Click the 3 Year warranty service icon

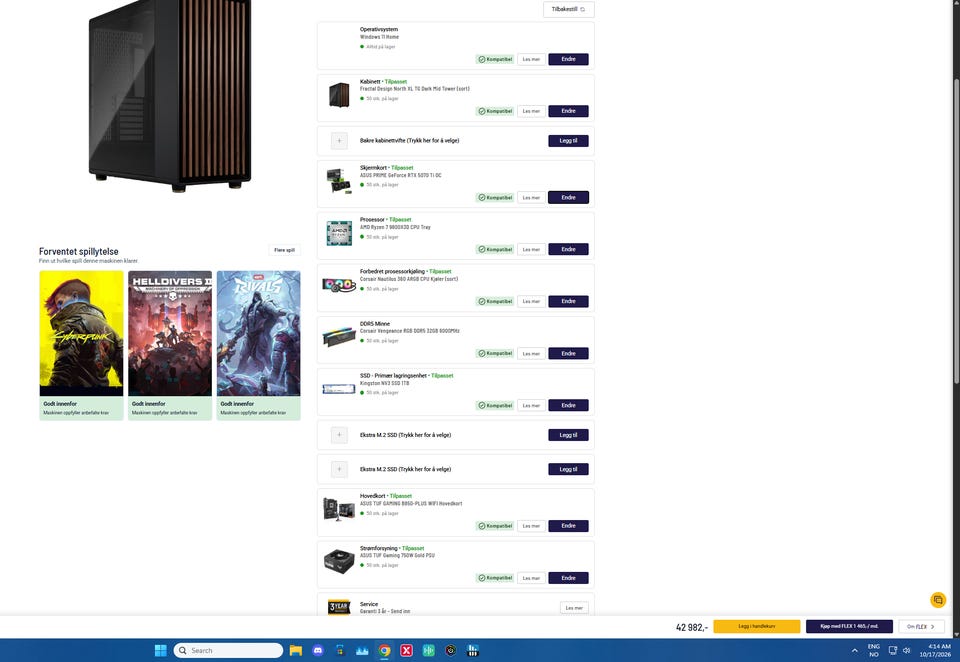pyautogui.click(x=339, y=607)
